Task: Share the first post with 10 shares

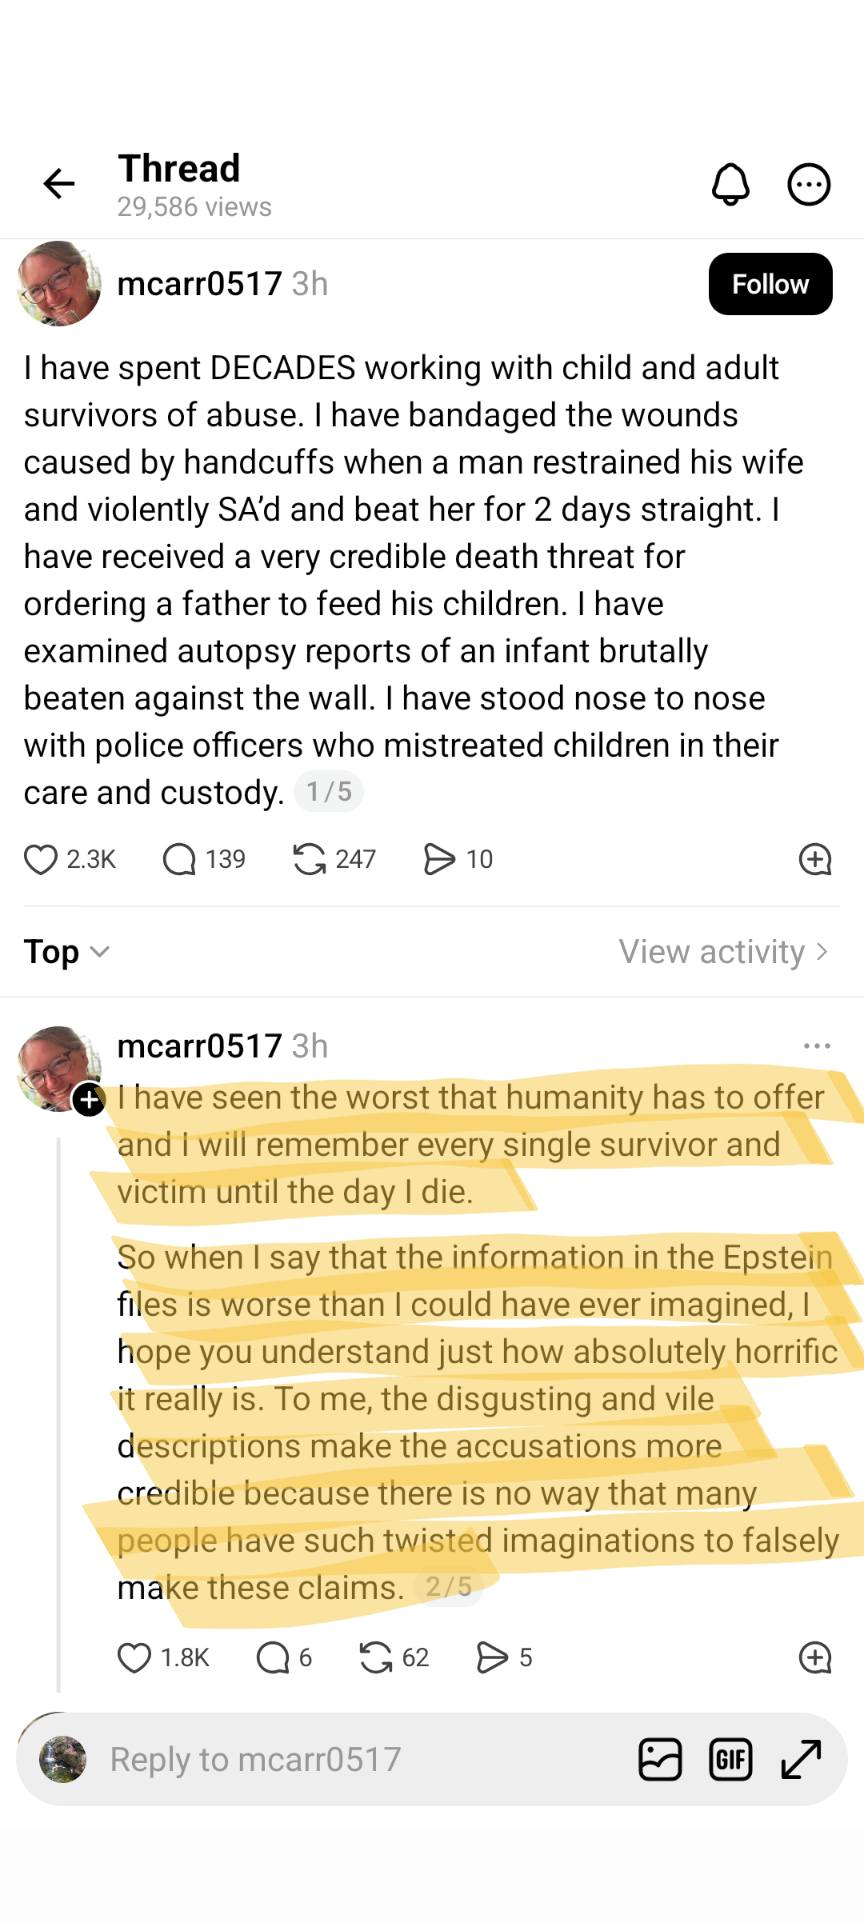Action: coord(439,859)
